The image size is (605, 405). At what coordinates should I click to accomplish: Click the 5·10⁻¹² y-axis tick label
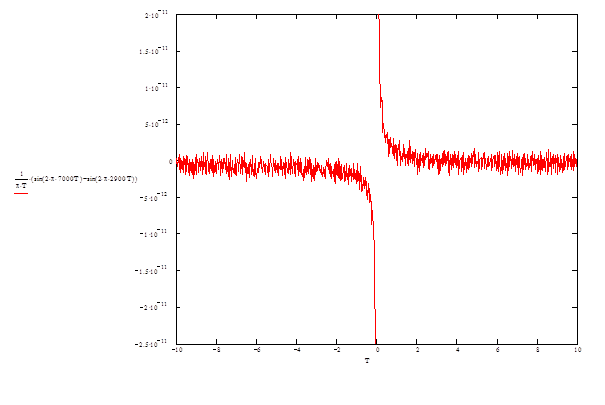coord(158,125)
